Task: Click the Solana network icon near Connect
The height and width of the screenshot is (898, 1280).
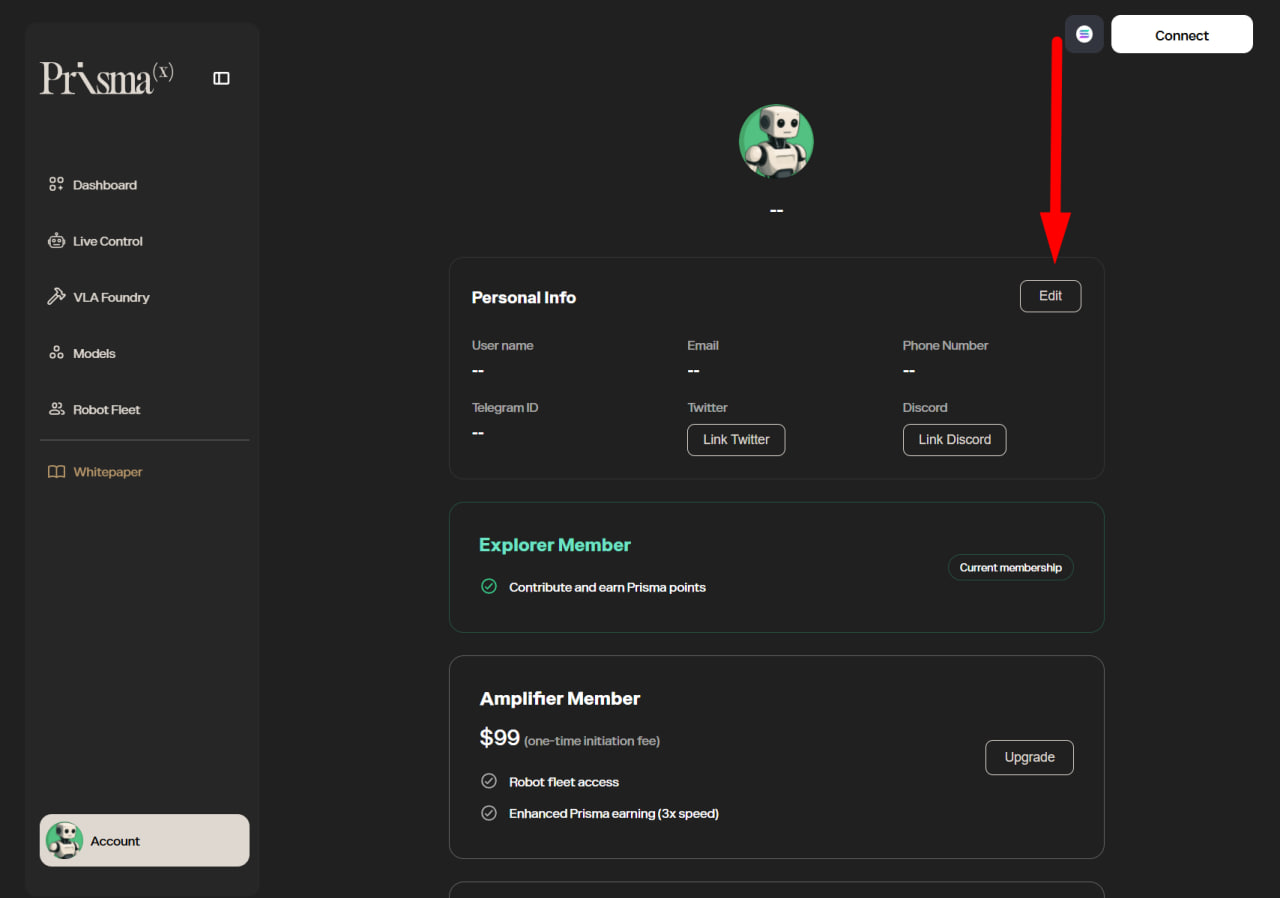Action: pos(1084,34)
